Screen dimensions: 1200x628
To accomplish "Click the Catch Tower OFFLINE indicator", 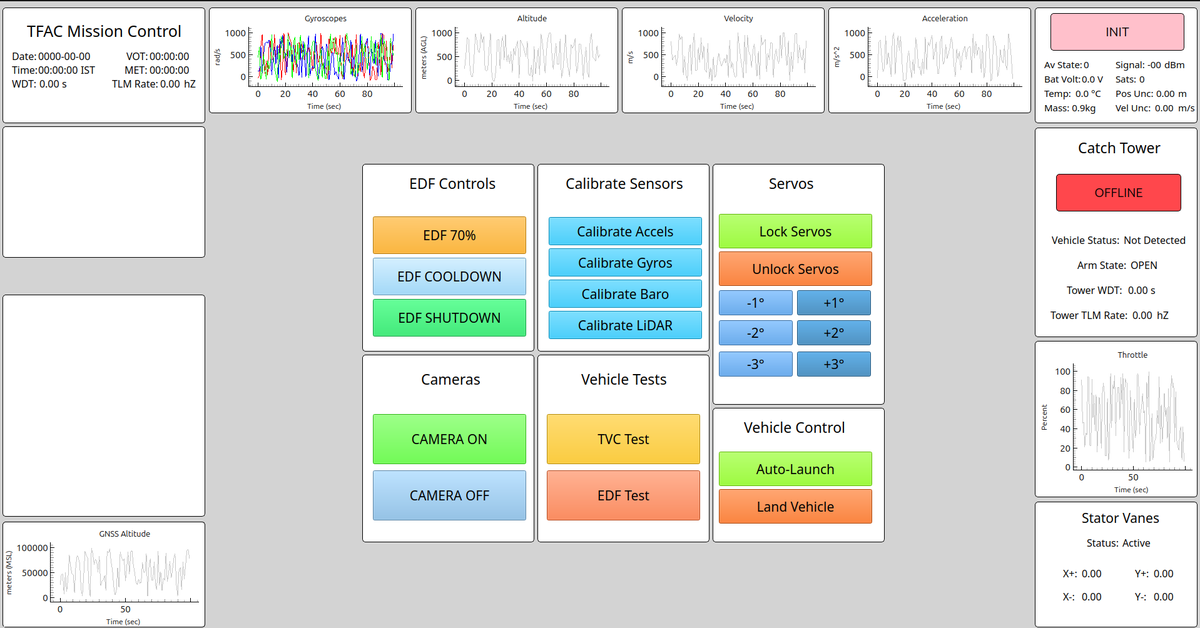I will coord(1118,192).
